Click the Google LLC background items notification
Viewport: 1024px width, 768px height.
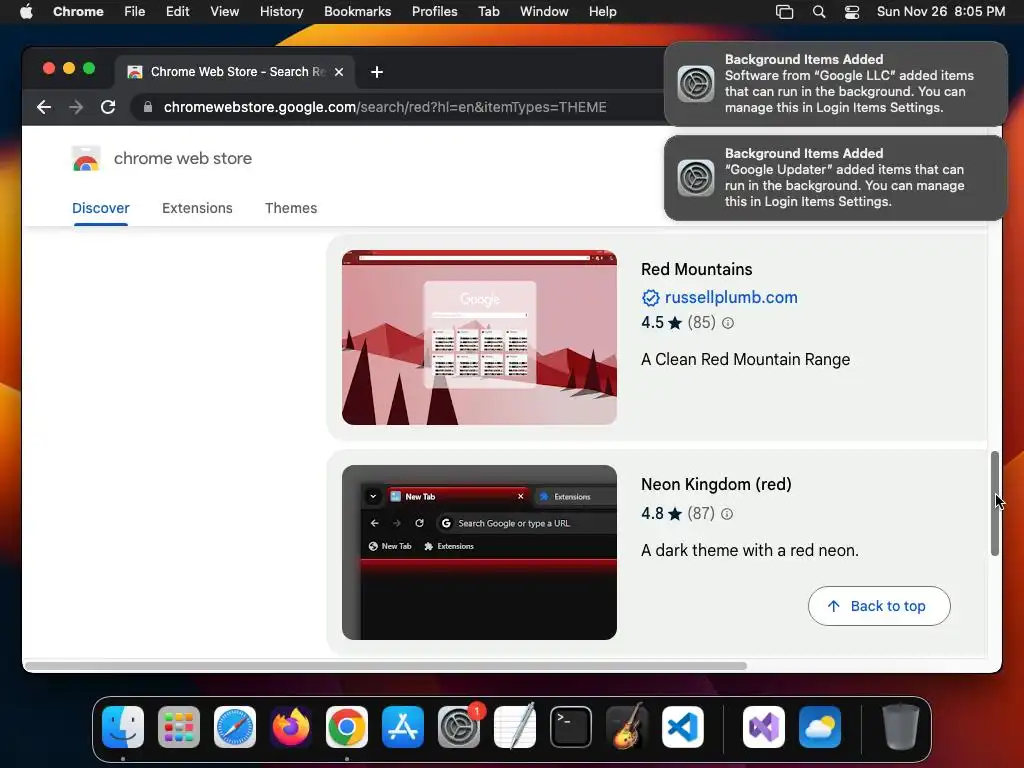tap(835, 84)
